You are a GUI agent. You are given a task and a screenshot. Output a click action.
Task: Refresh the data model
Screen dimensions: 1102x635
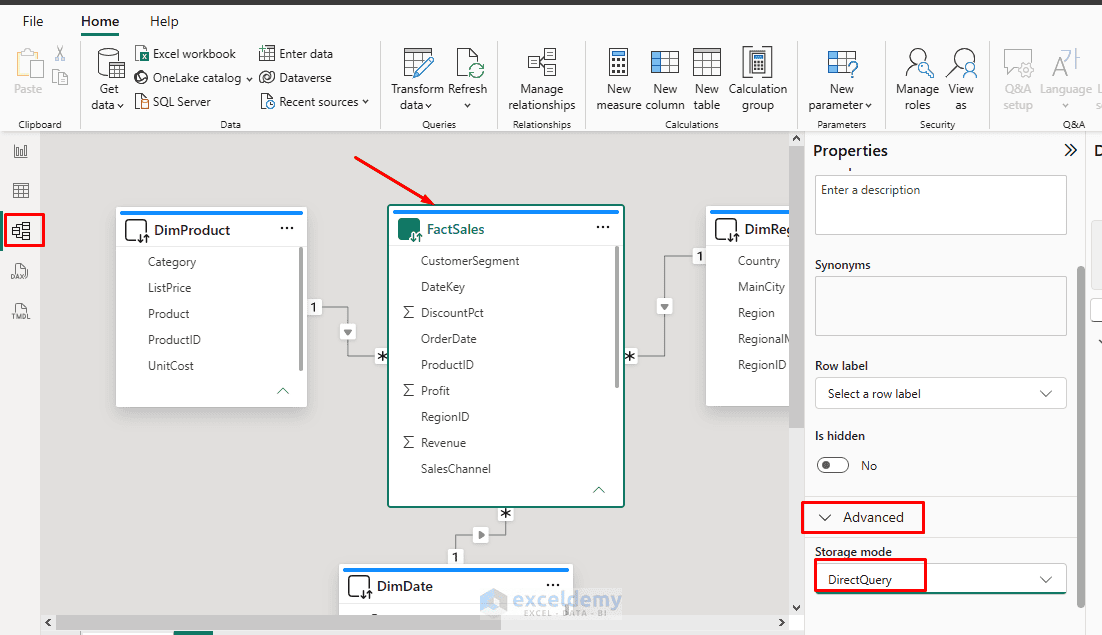point(467,79)
